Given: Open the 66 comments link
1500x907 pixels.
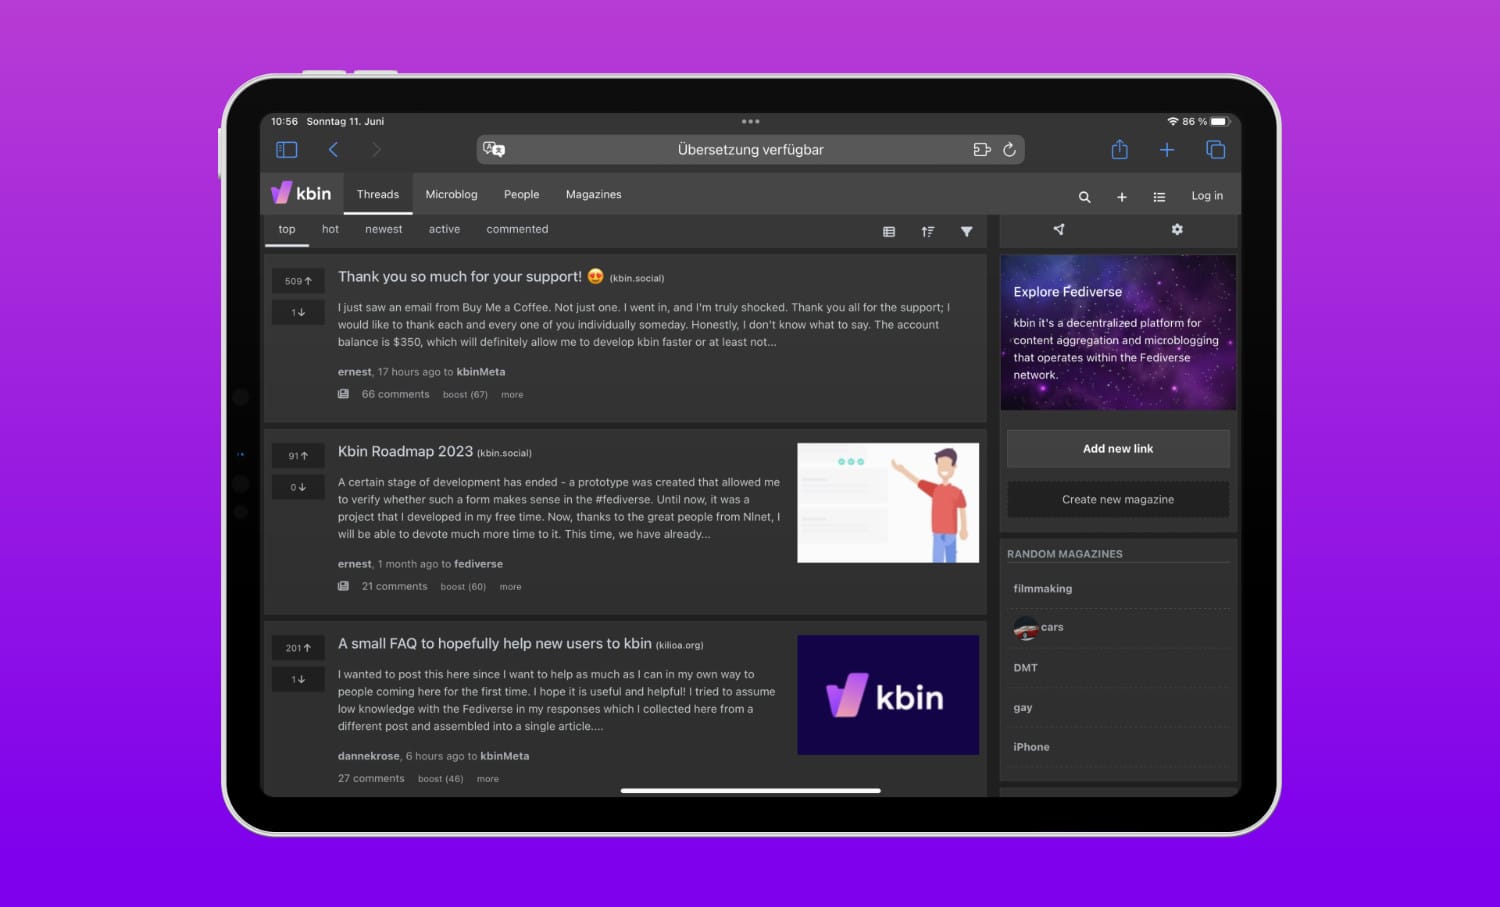Looking at the screenshot, I should pos(395,394).
